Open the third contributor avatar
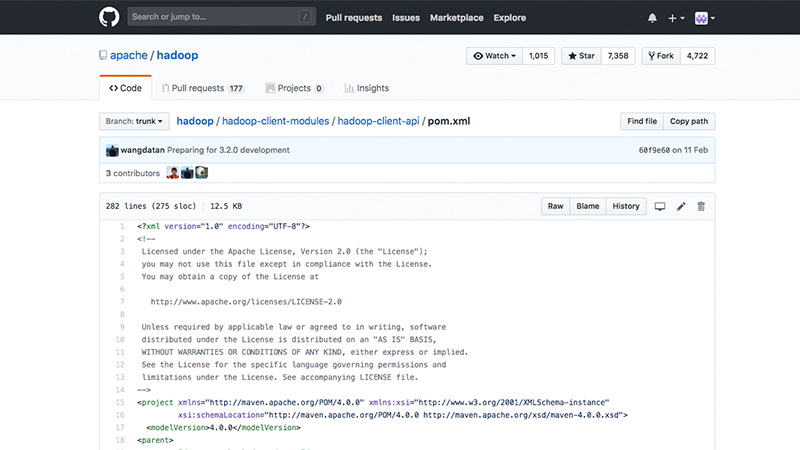 point(202,173)
